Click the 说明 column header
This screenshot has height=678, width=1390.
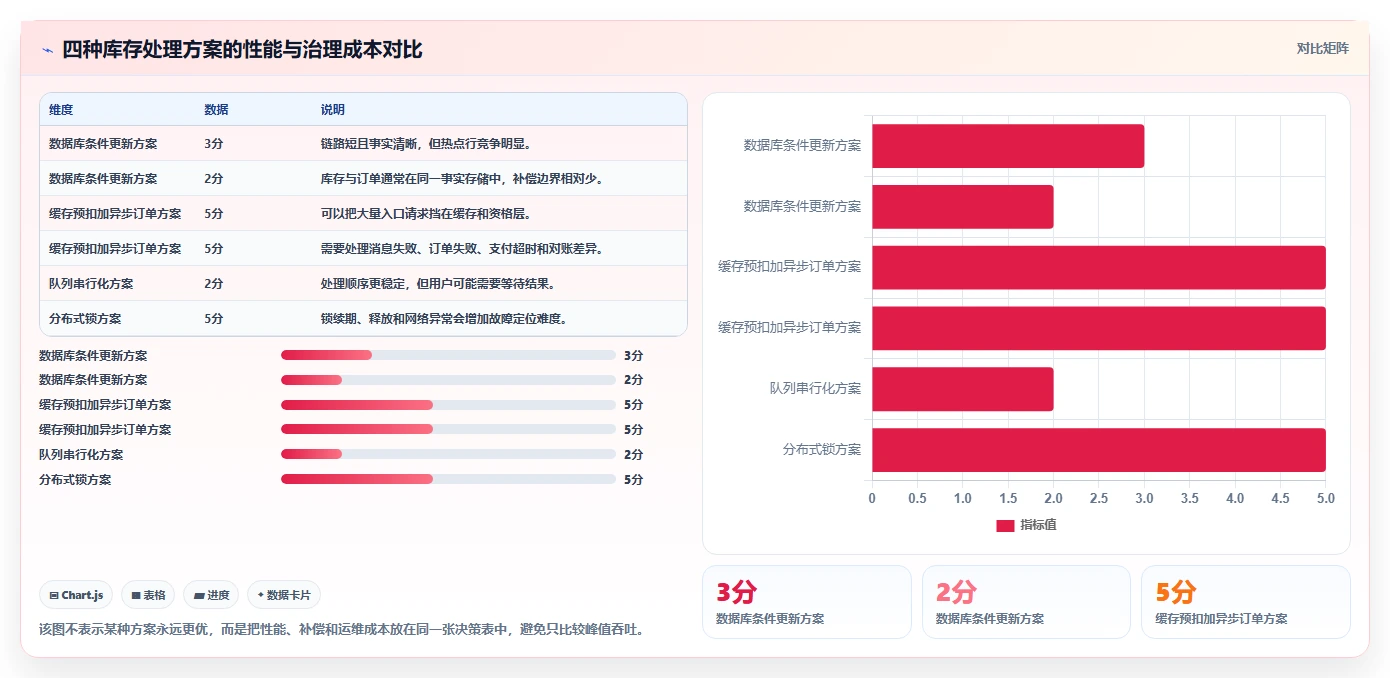pos(333,110)
